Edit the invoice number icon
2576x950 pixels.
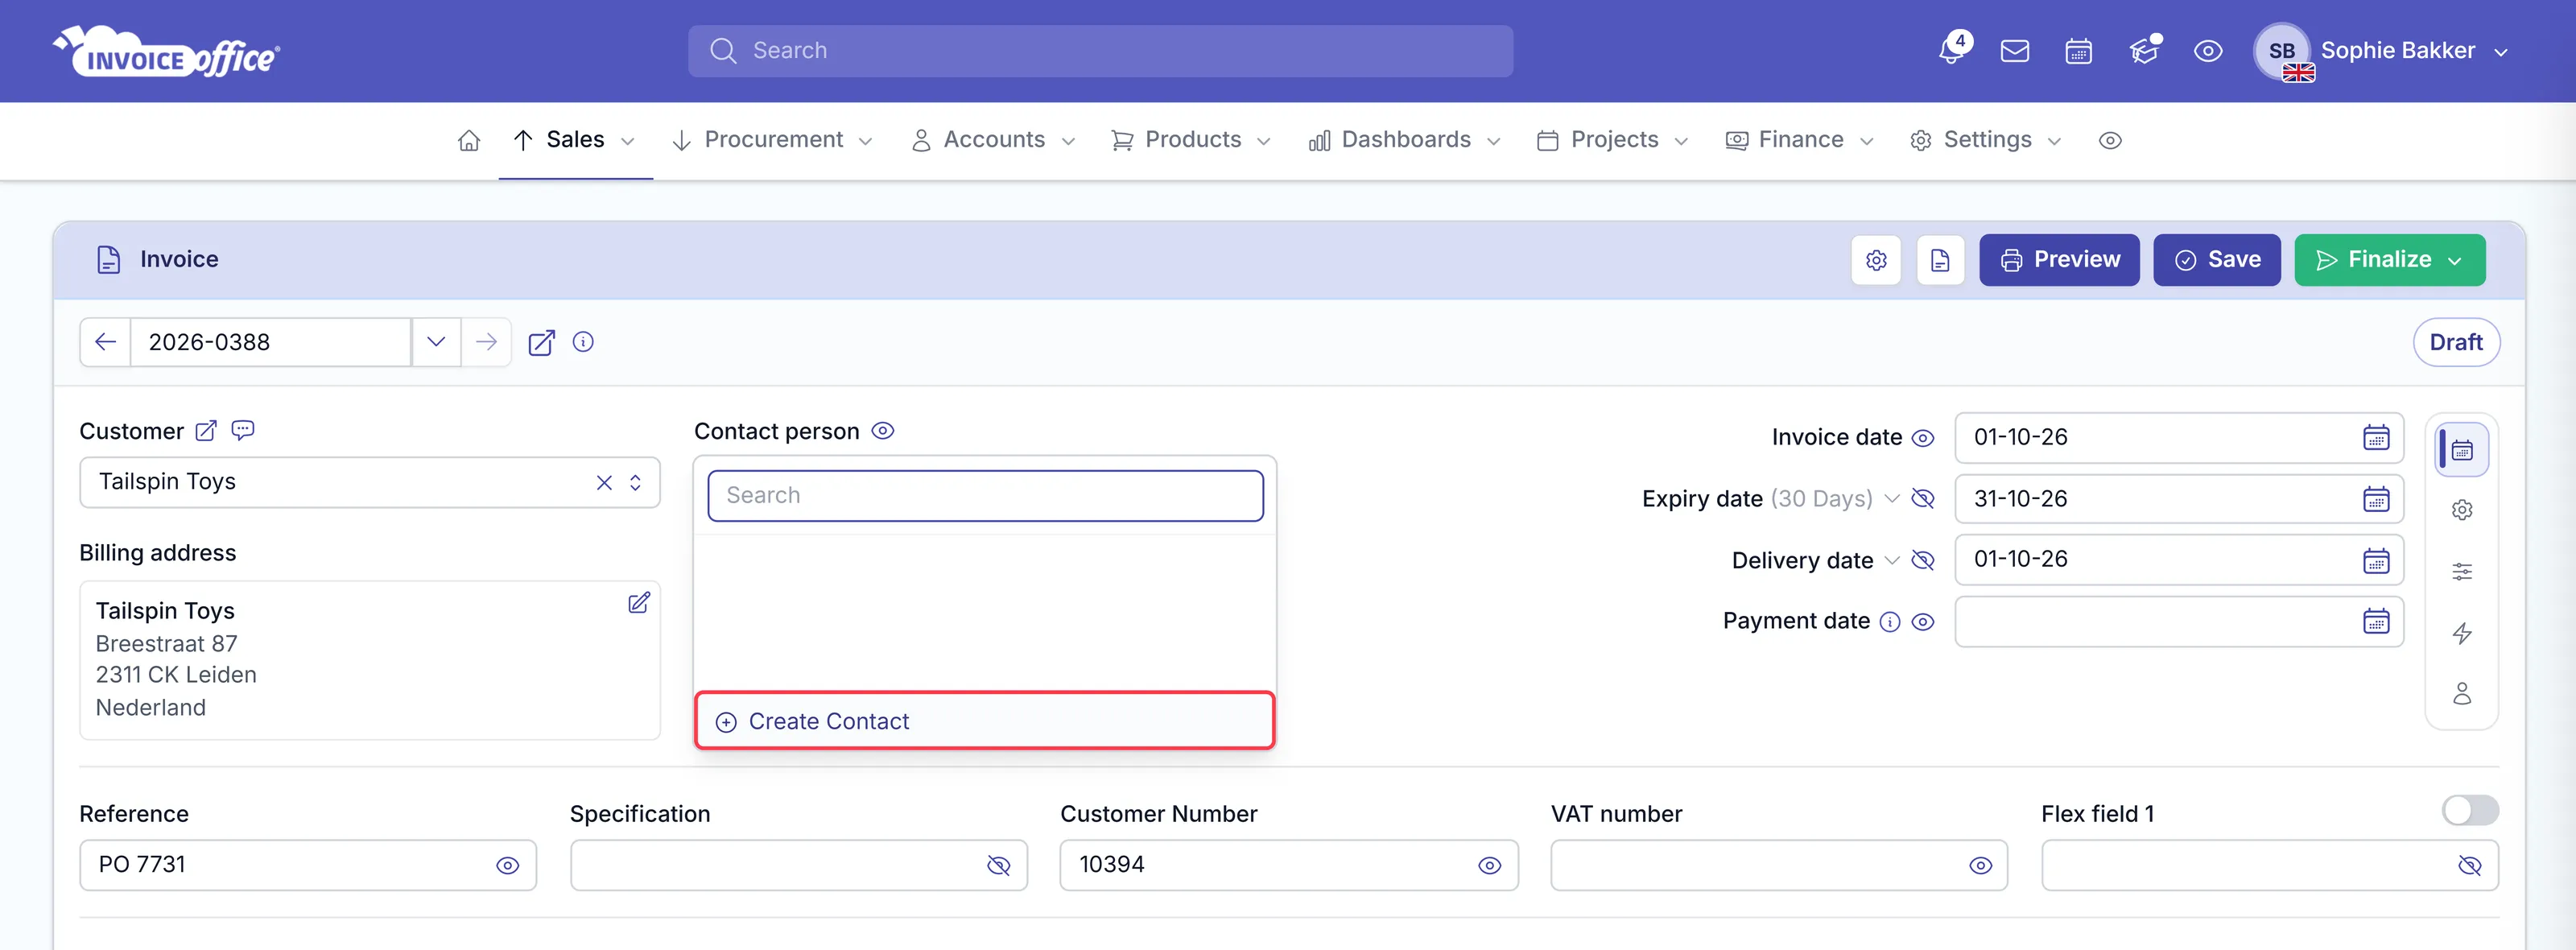[x=541, y=343]
